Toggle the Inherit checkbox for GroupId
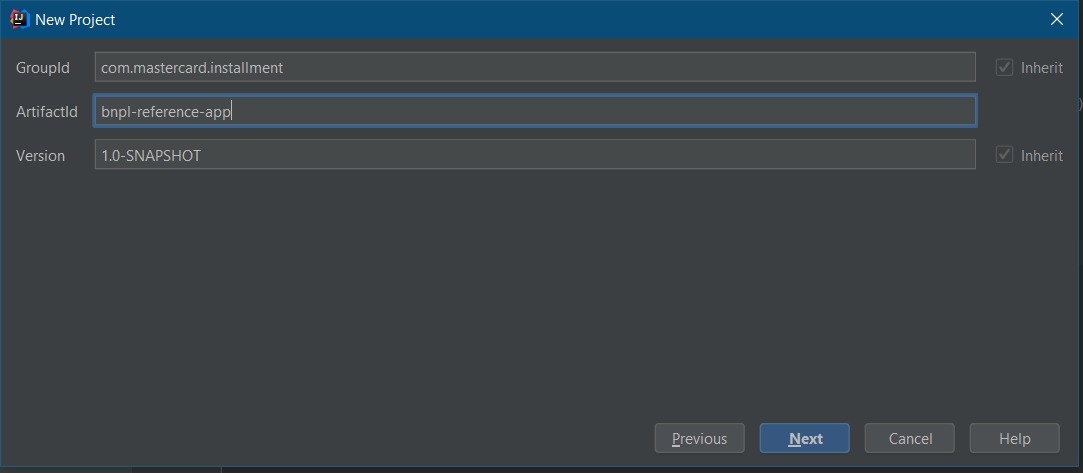Screen dimensions: 1083x473 tap(1004, 68)
